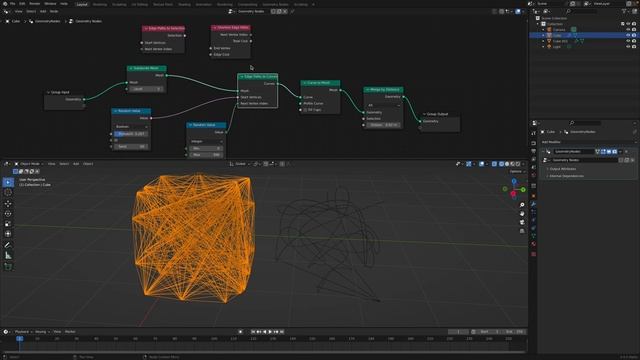
Task: Open Render properties tab icon
Action: (533, 143)
